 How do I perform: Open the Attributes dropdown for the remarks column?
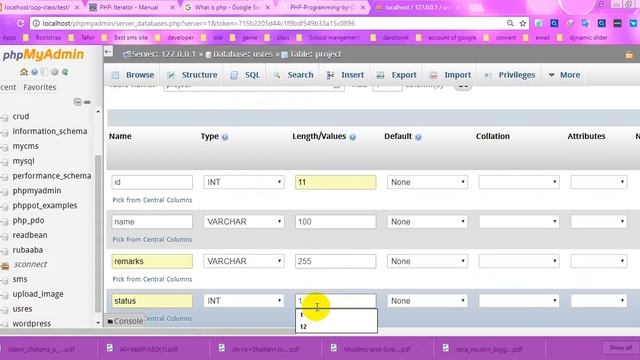(x=599, y=261)
